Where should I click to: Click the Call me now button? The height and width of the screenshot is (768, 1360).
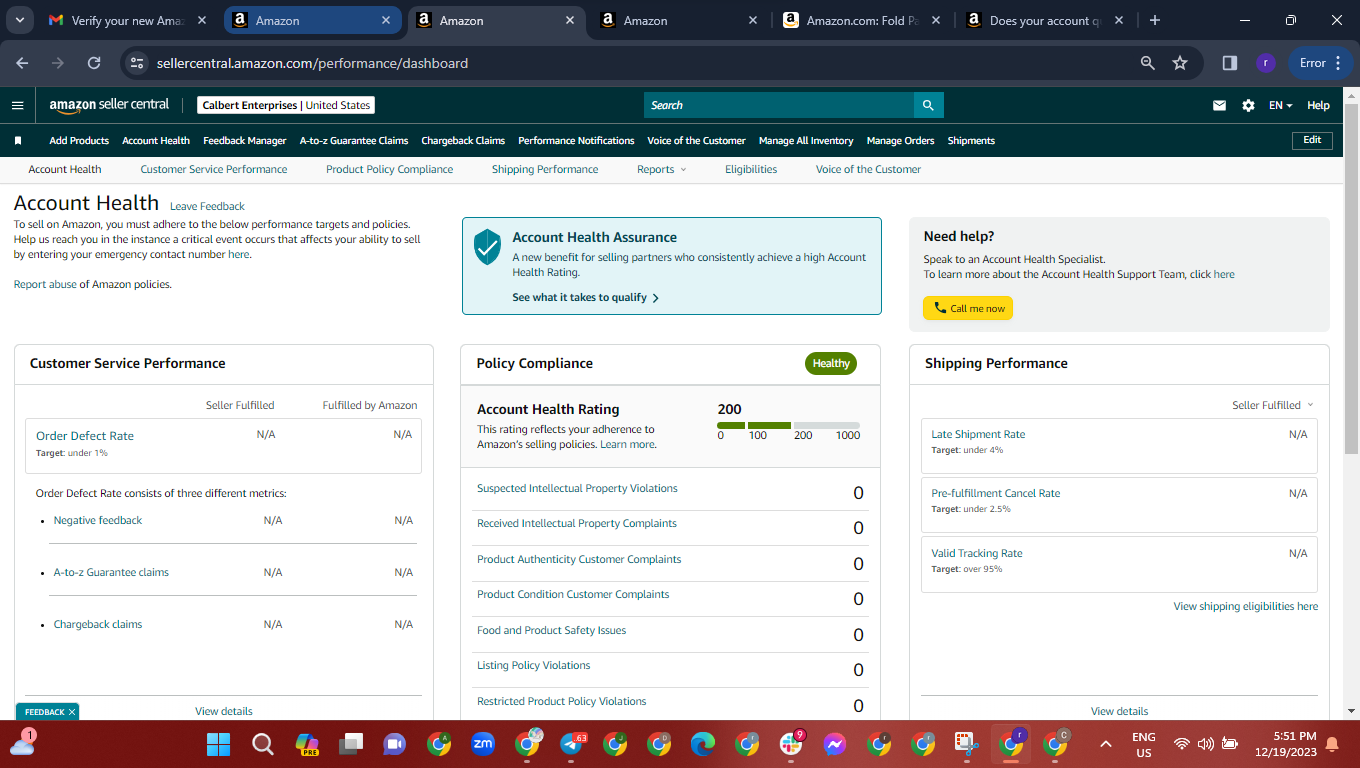pyautogui.click(x=968, y=308)
